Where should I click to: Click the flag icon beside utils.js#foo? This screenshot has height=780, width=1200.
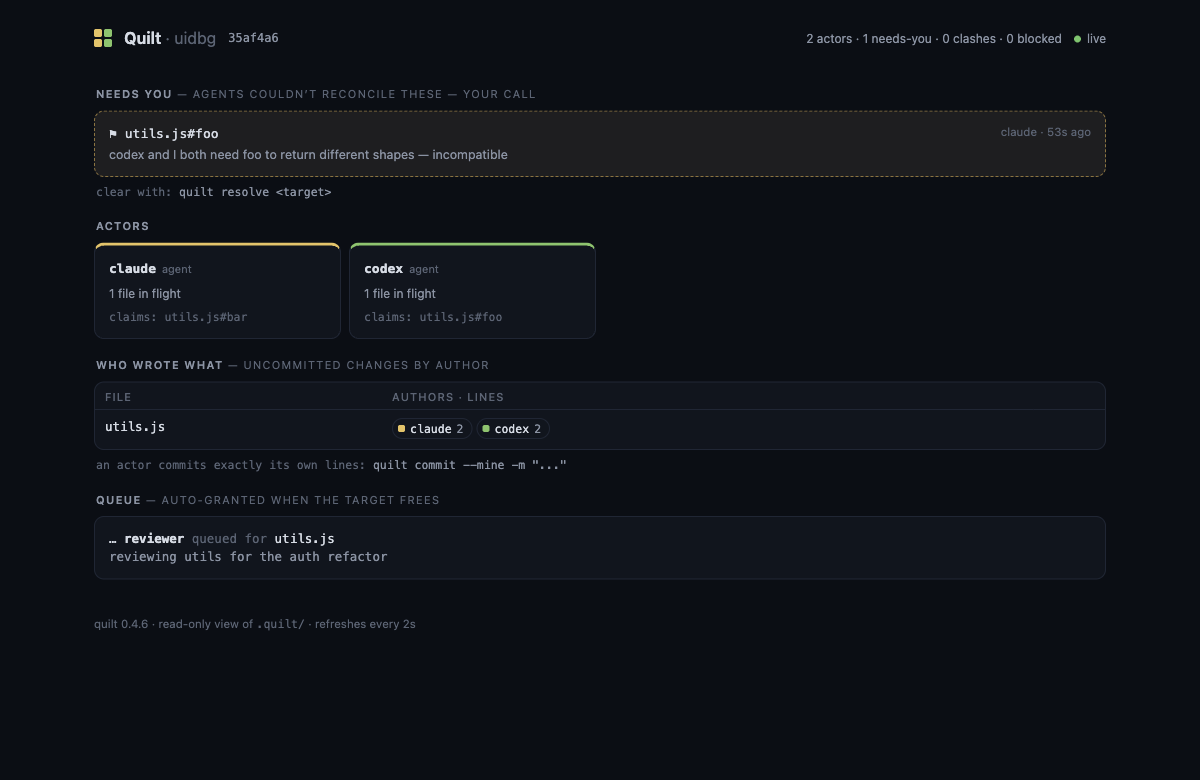113,134
